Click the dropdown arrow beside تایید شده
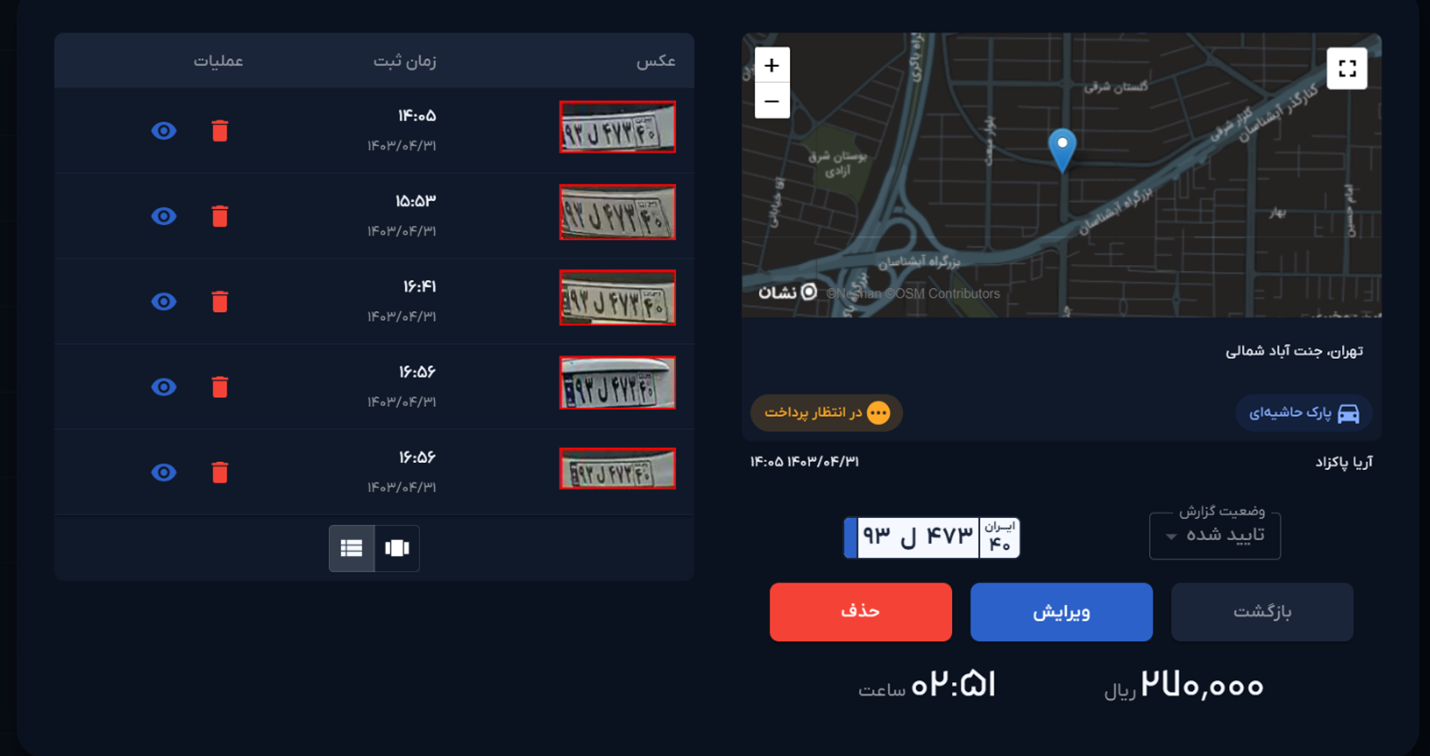 coord(1171,537)
